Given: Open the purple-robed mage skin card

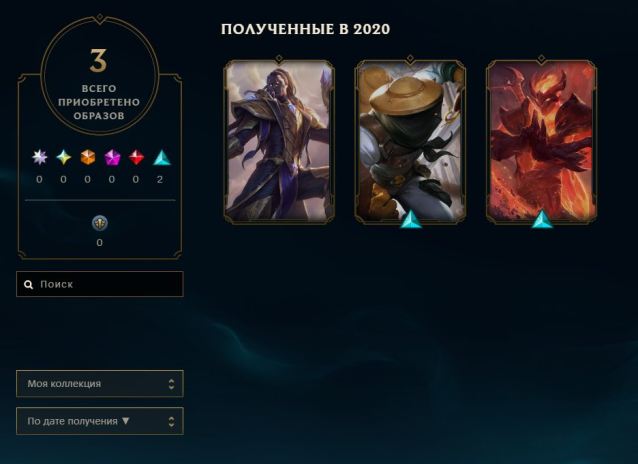Looking at the screenshot, I should click(279, 140).
